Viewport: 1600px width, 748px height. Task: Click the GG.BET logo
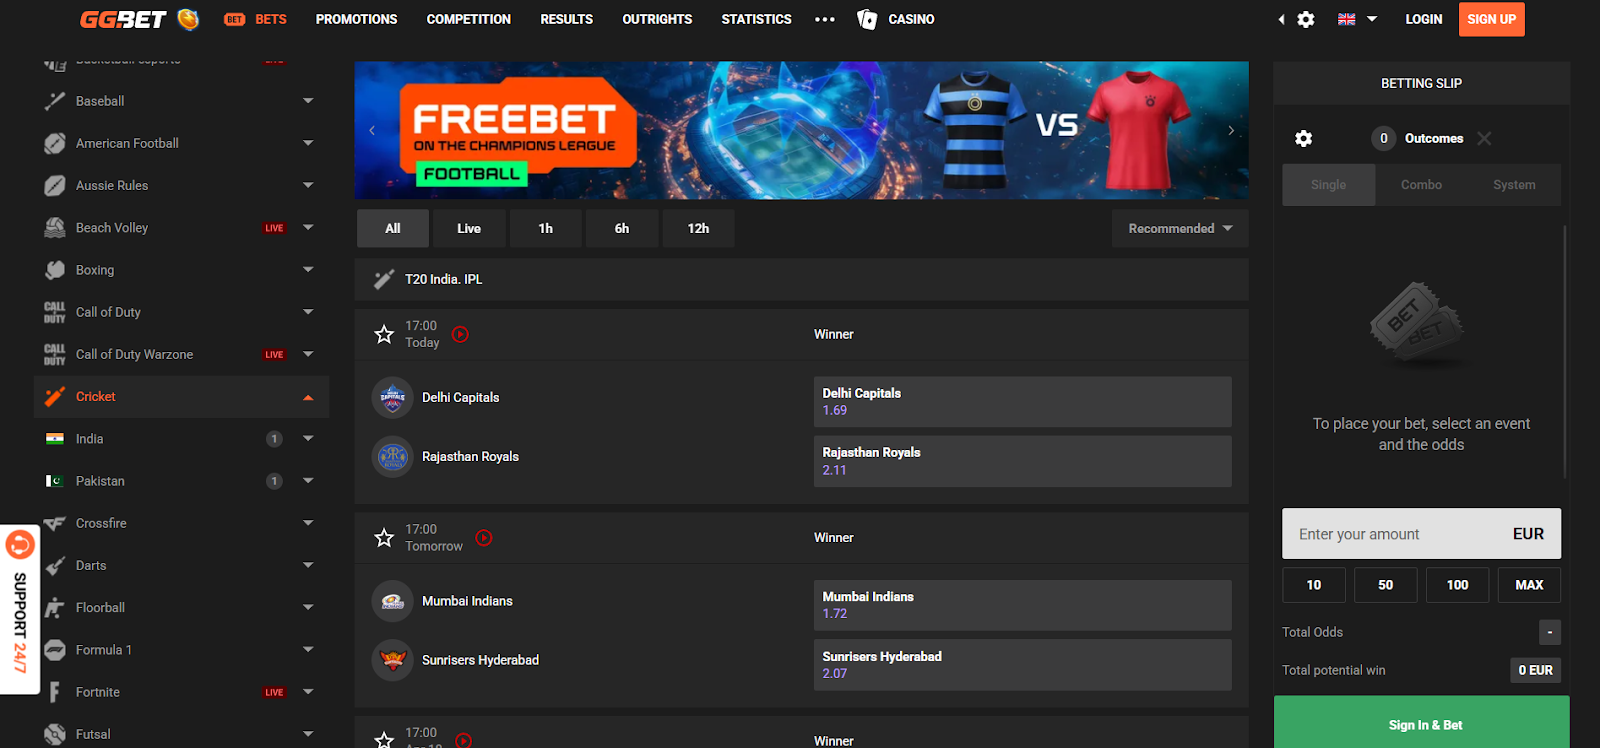click(x=139, y=19)
